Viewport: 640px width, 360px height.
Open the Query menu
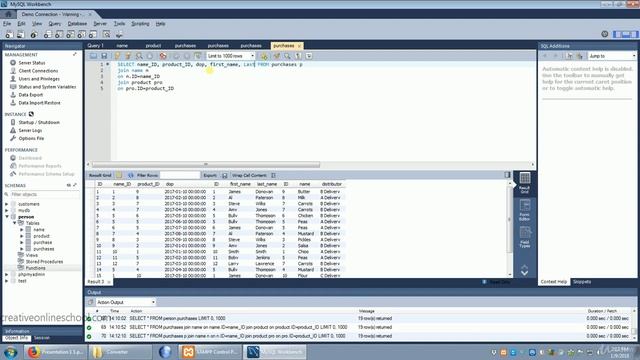(x=54, y=24)
